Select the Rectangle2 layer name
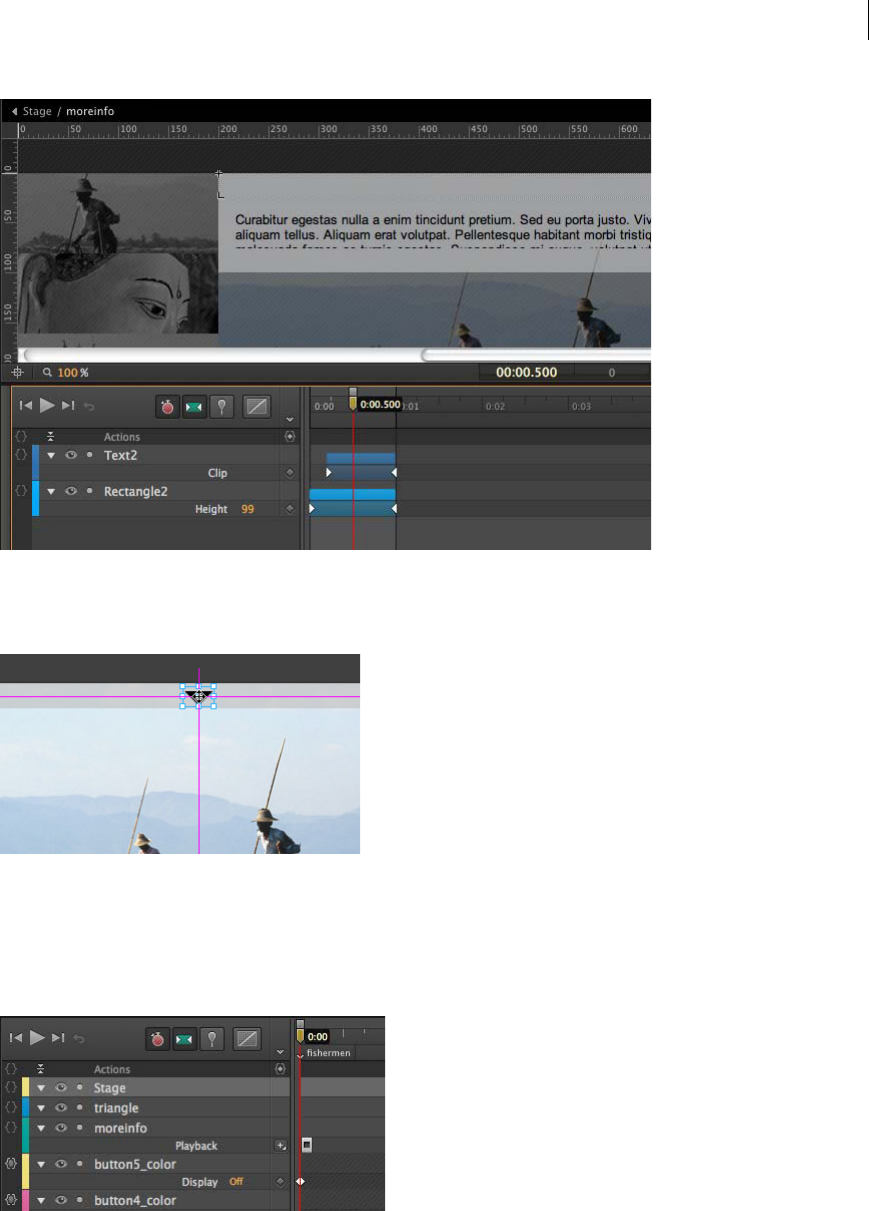 pos(138,491)
